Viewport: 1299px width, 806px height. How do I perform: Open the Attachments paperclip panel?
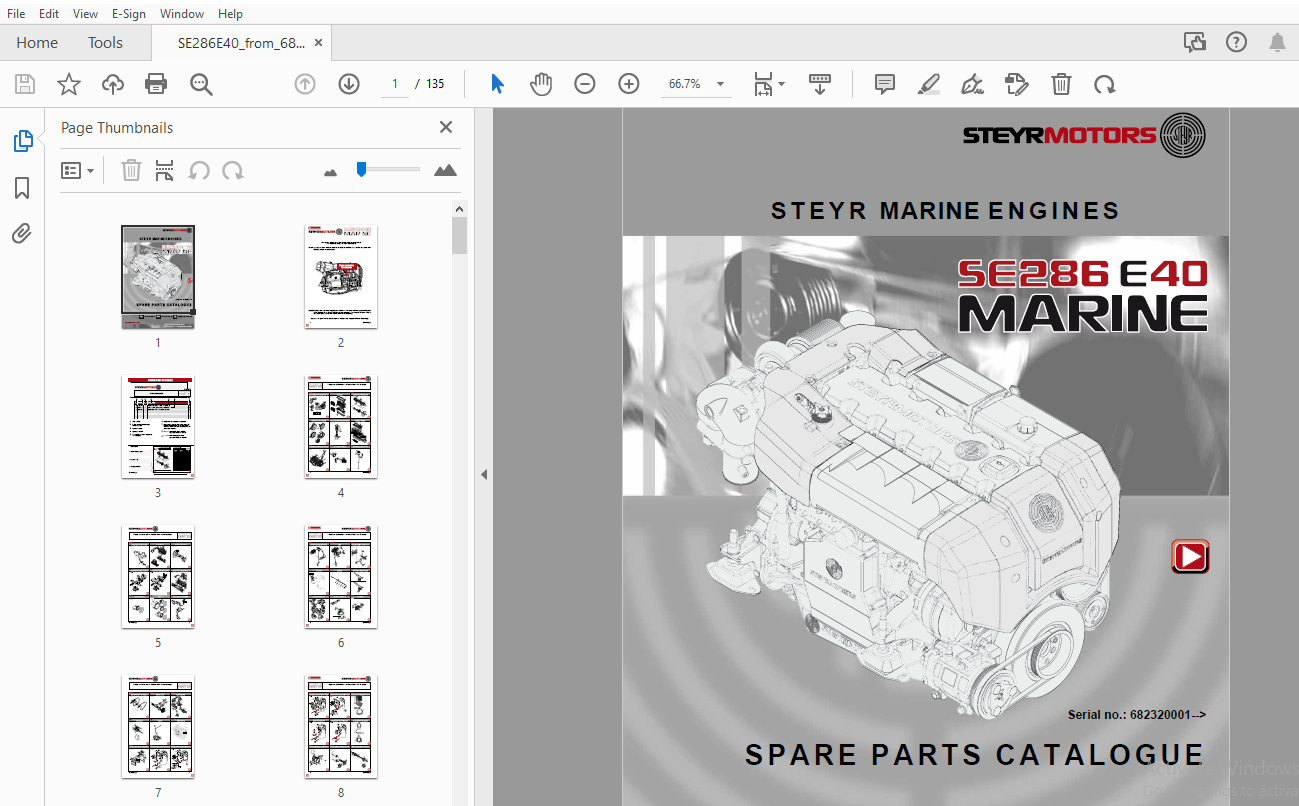22,234
